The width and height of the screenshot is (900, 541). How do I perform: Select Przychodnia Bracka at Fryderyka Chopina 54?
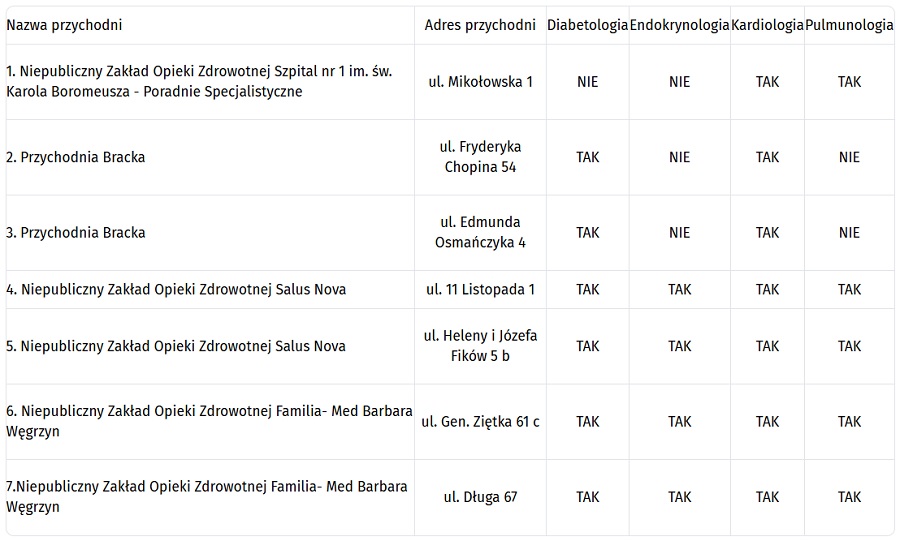76,157
